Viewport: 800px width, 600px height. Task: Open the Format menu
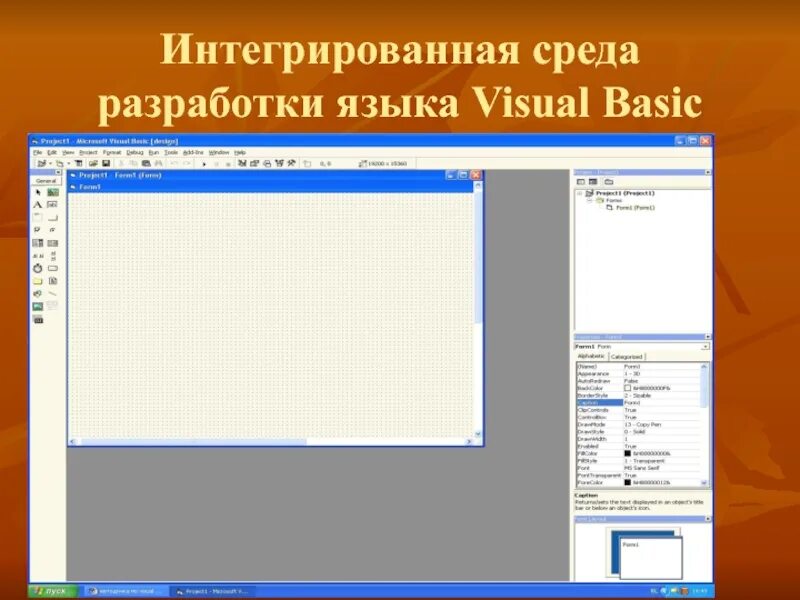click(112, 152)
